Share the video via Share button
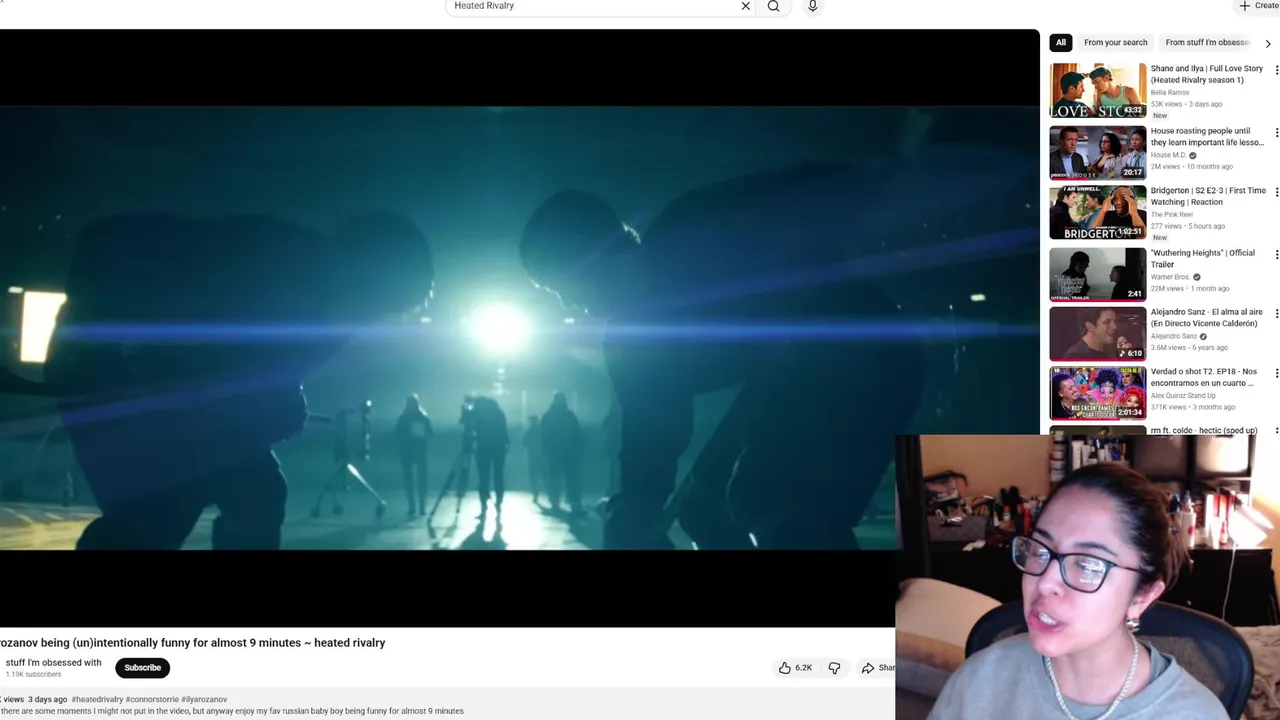Screen dimensions: 1280x720 click(878, 668)
